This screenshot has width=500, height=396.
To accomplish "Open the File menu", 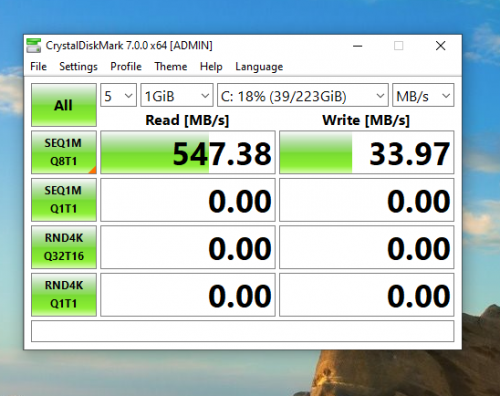I will pos(38,67).
